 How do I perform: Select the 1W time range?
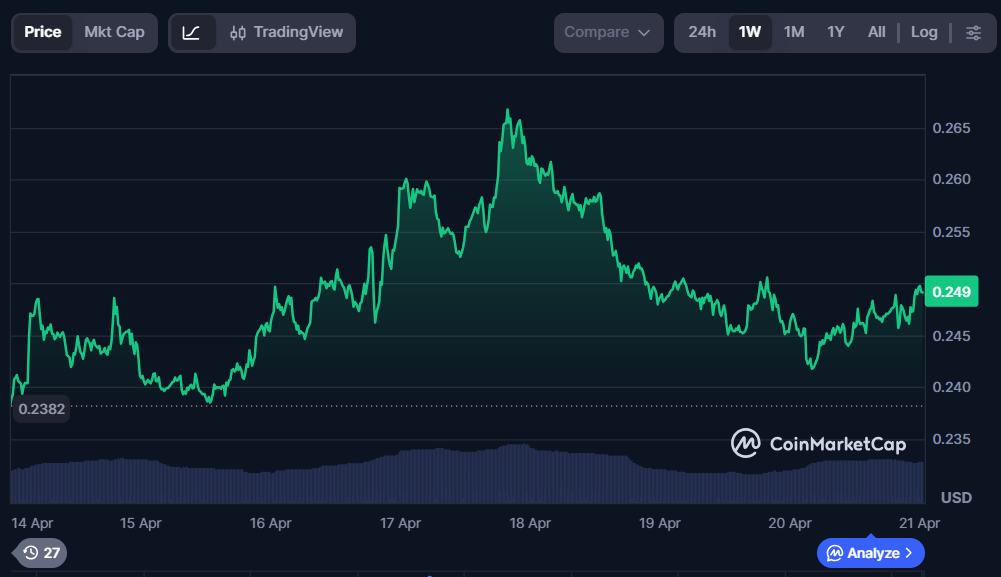pyautogui.click(x=750, y=32)
